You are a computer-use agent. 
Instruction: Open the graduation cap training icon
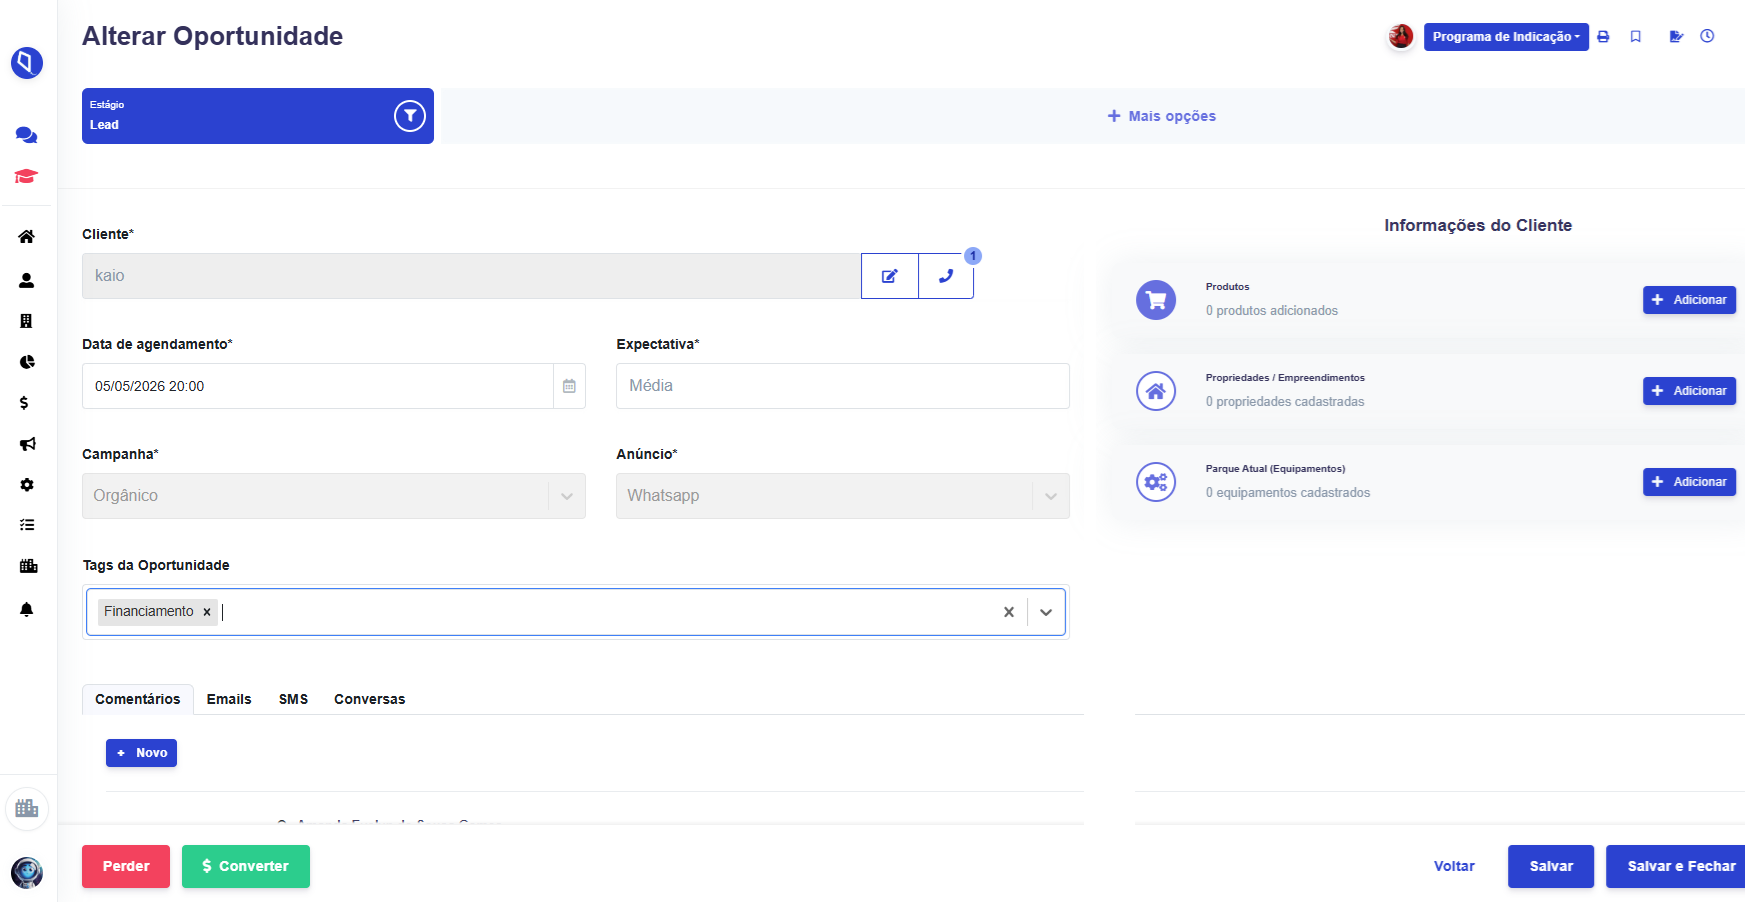pos(26,176)
